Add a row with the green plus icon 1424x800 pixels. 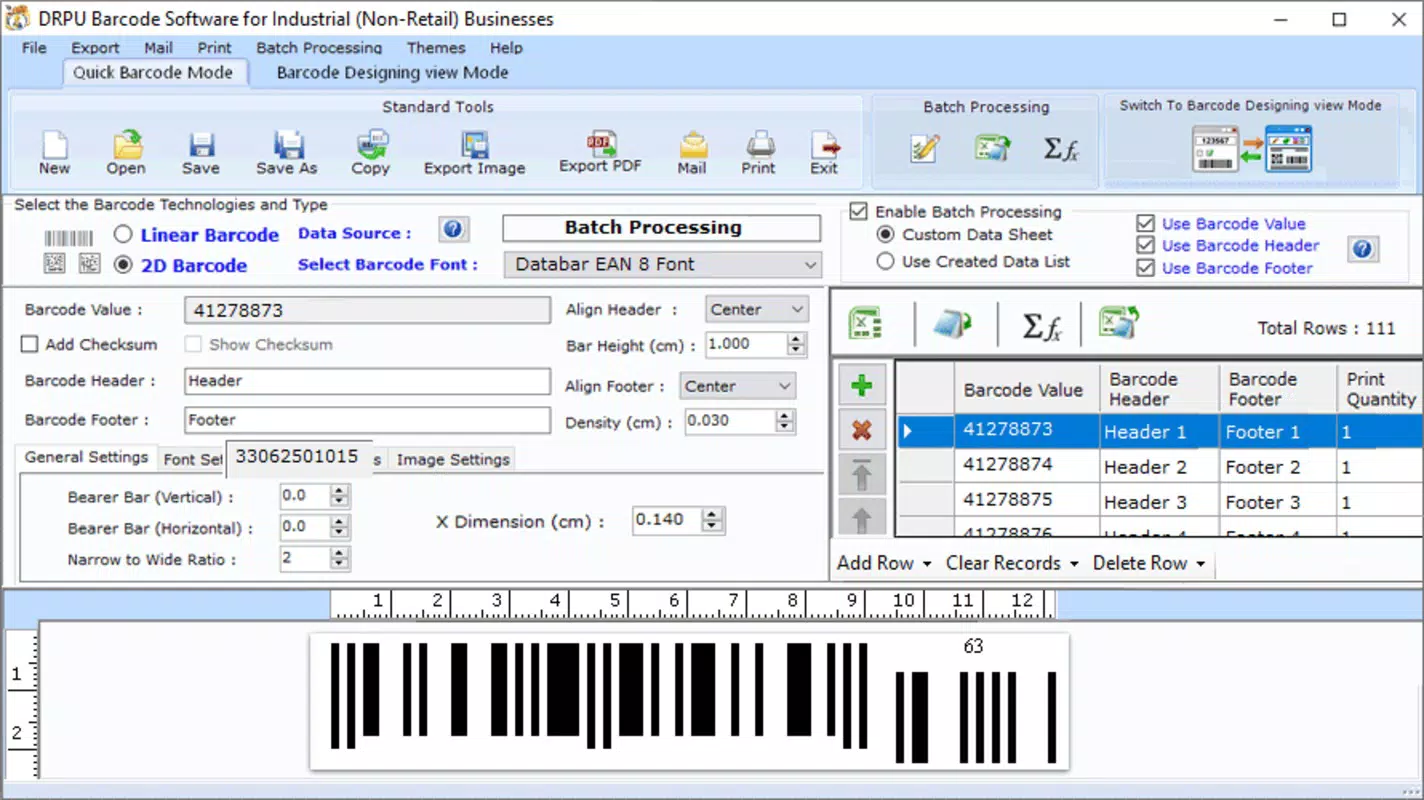pos(861,386)
